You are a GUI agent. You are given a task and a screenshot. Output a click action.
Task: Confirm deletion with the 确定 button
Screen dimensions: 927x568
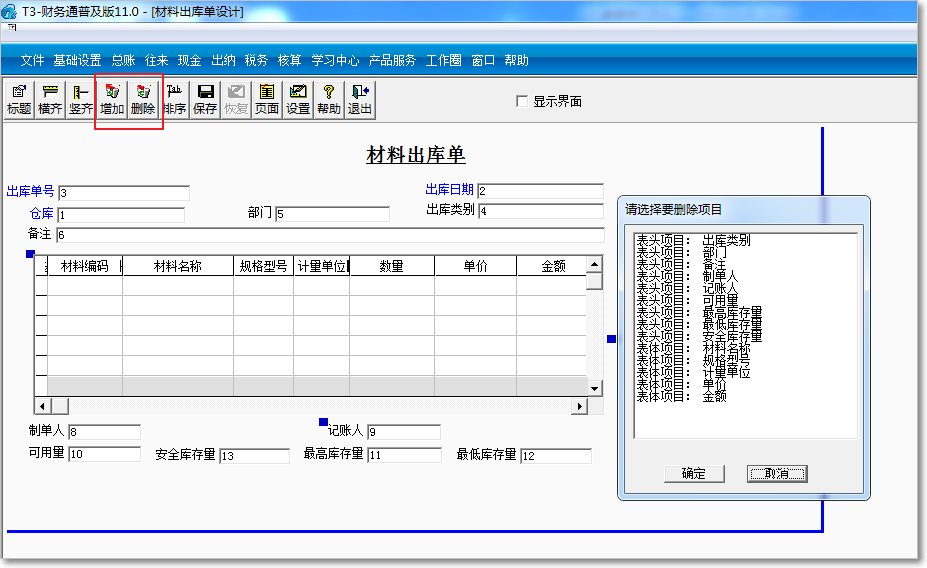693,474
